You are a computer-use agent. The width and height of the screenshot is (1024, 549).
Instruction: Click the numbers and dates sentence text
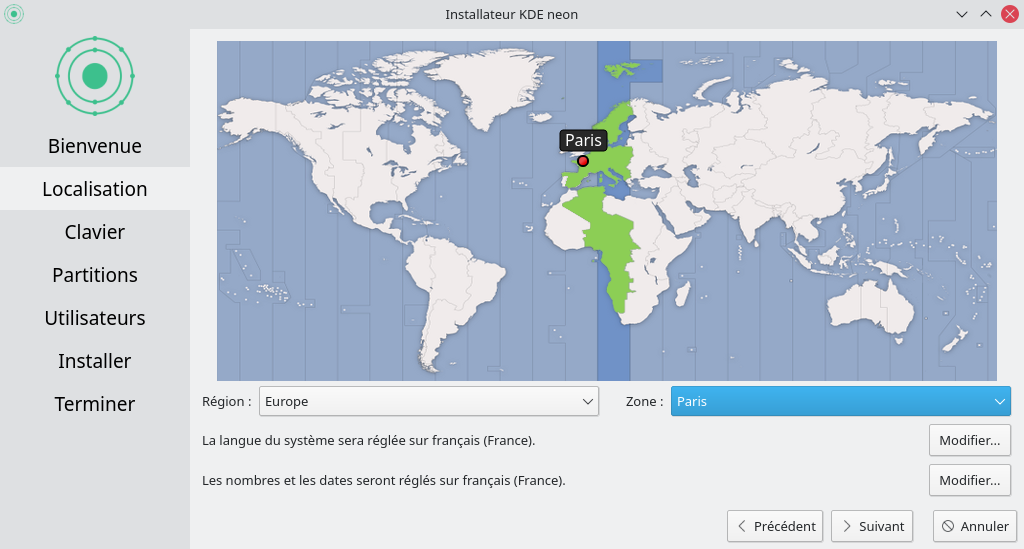383,480
